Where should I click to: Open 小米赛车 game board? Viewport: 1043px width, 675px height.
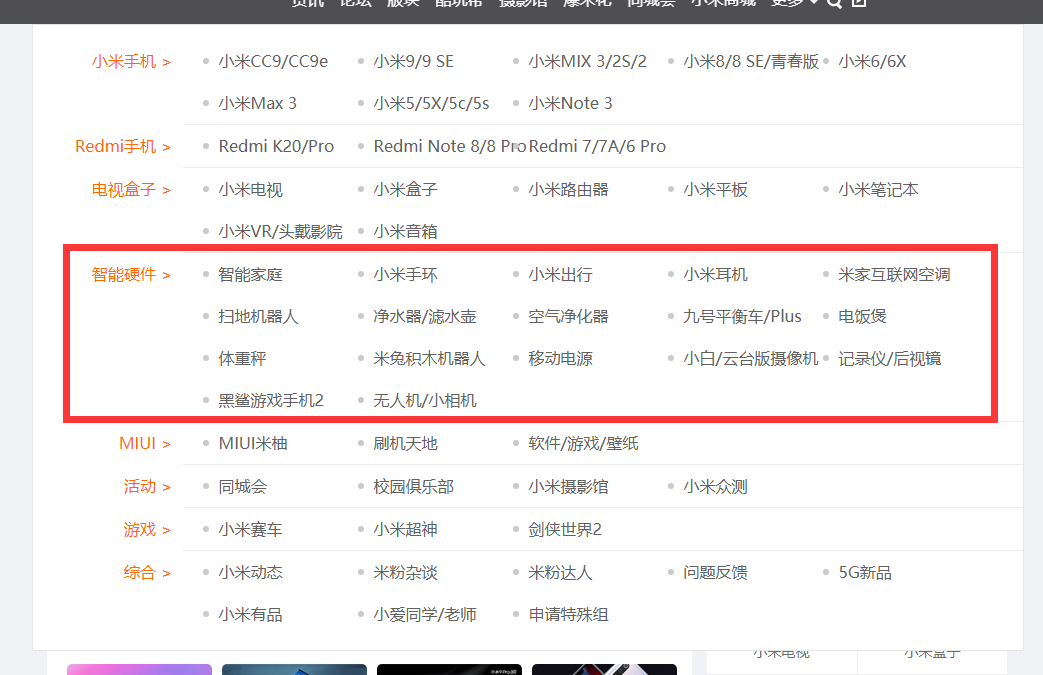tap(251, 530)
